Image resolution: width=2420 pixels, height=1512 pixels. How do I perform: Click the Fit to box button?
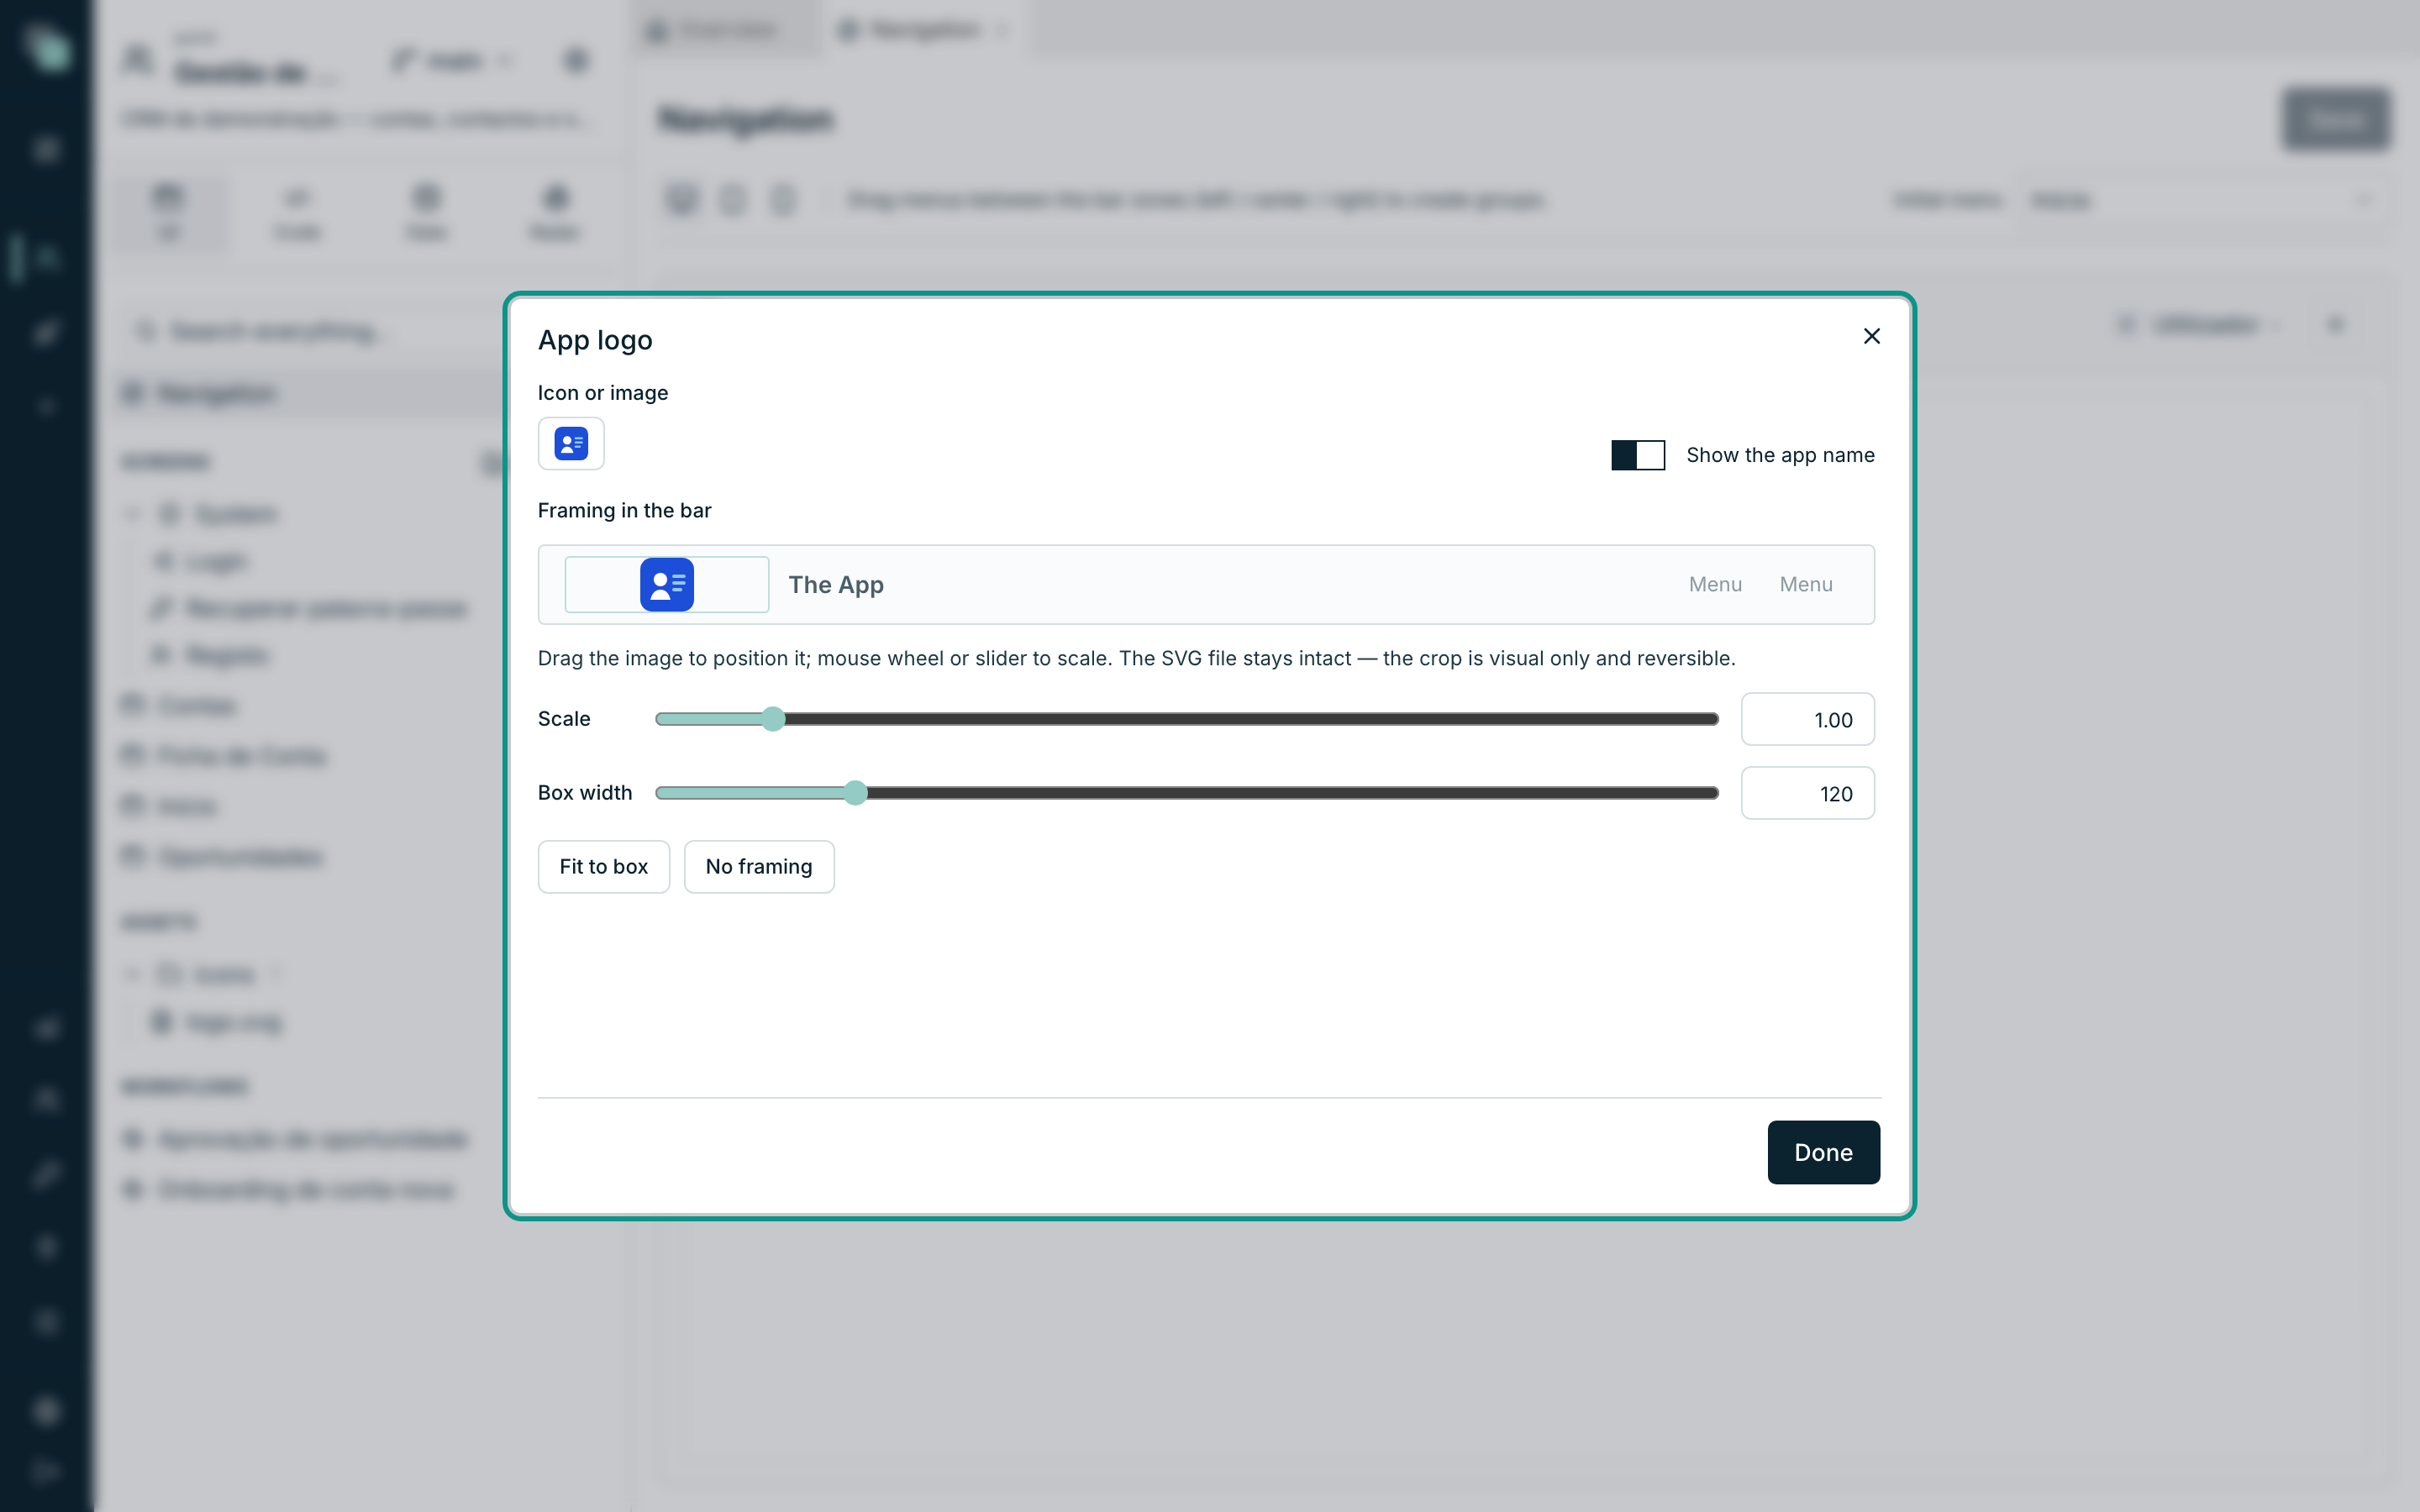pyautogui.click(x=603, y=866)
